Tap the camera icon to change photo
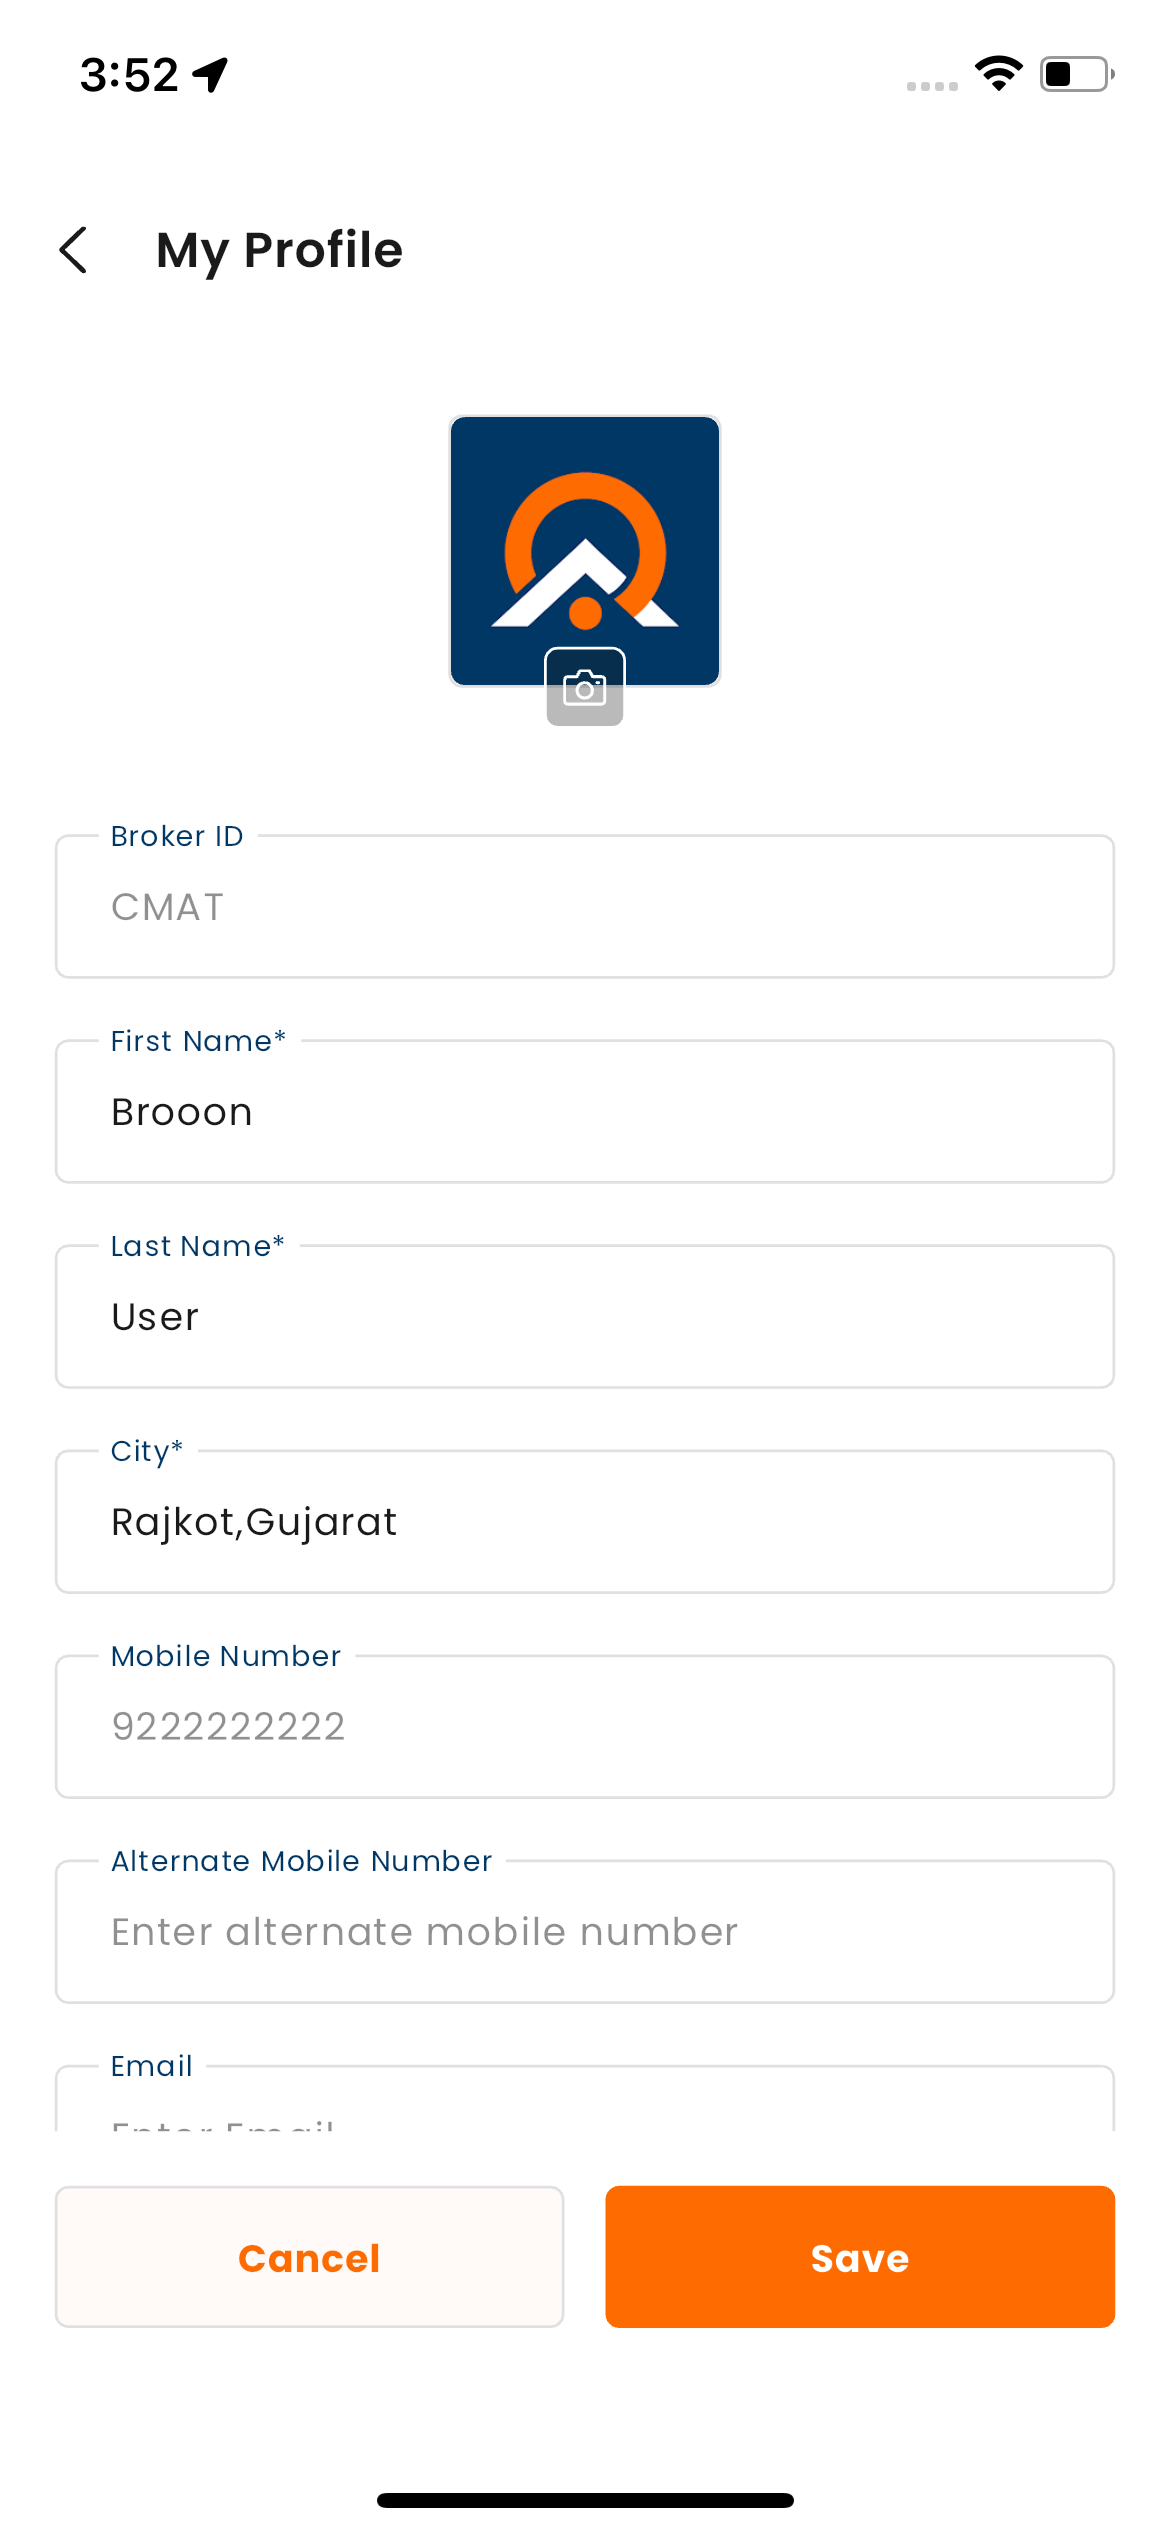Screen dimensions: 1170x2532 [x=585, y=687]
